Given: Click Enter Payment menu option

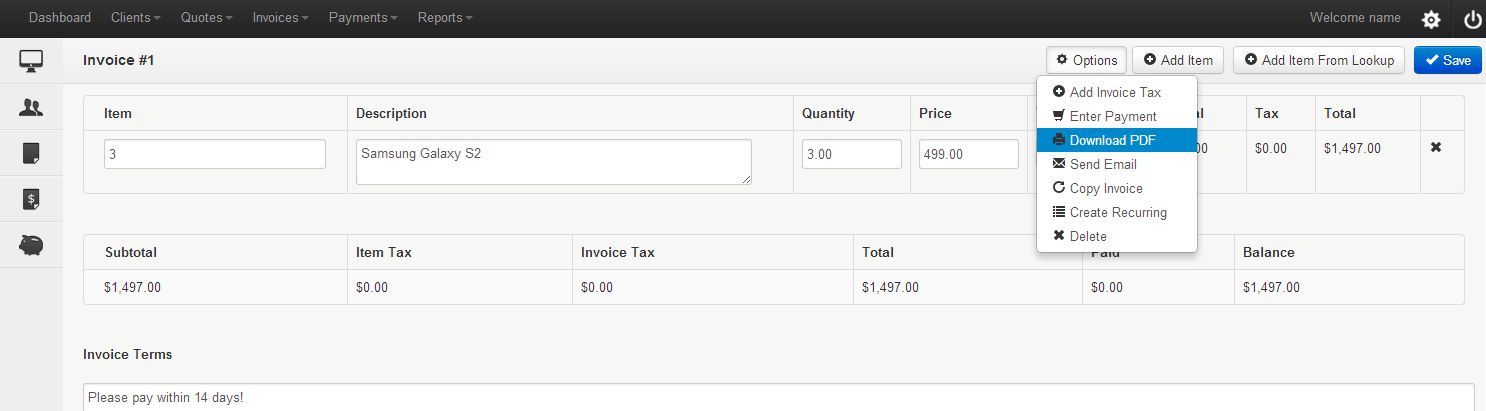Looking at the screenshot, I should 1112,116.
